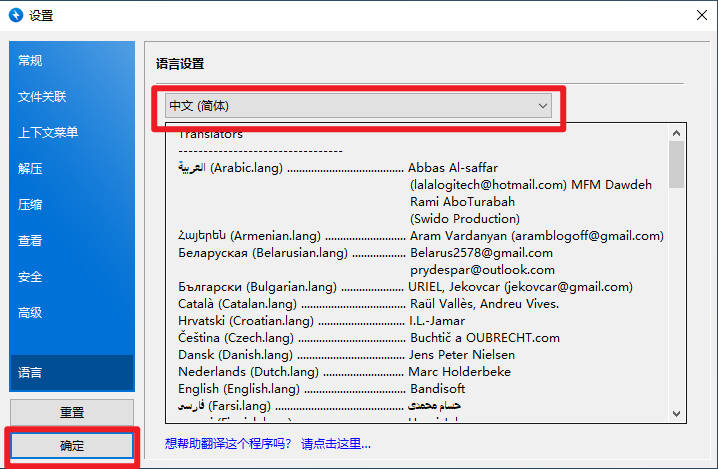Click the Dansk (Danish.lang) translator line
Screen dimensions: 718x469
[x=236, y=355]
